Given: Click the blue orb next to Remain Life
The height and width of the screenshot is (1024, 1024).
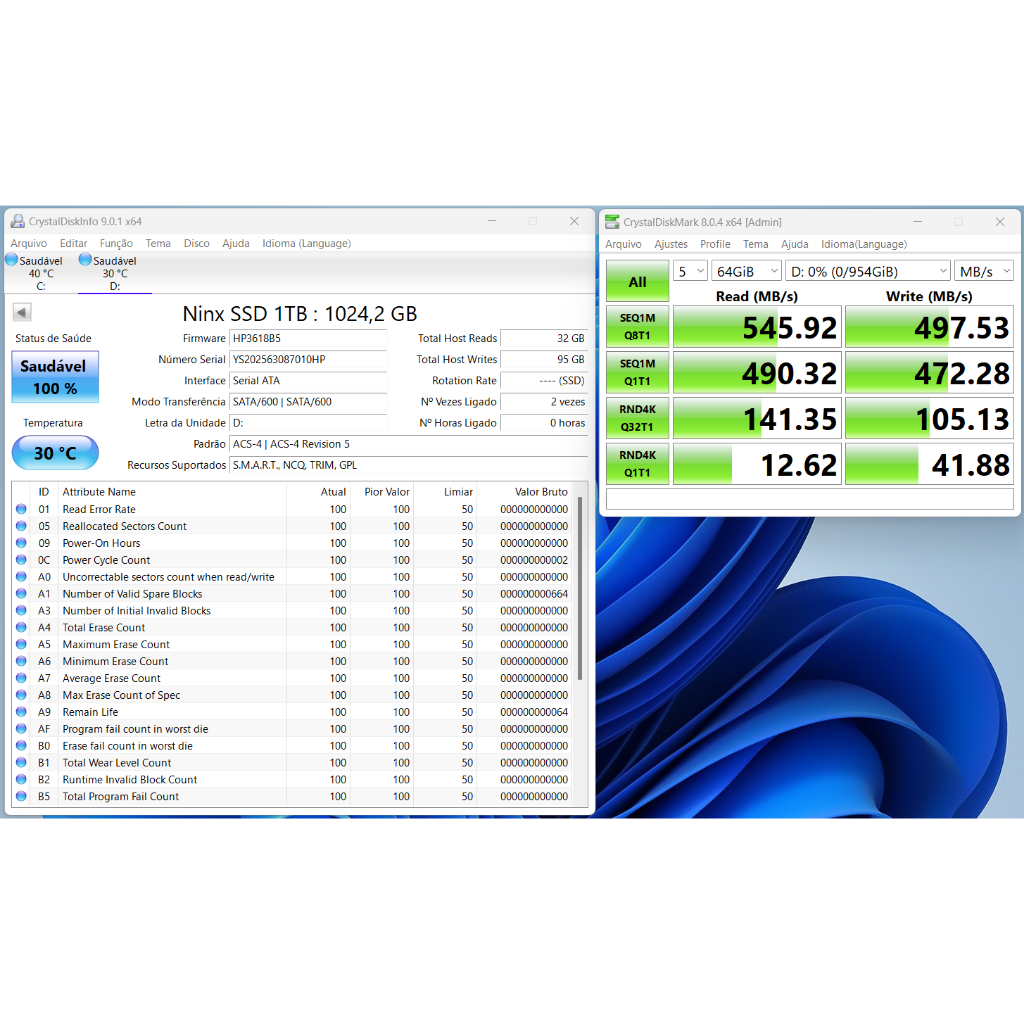Looking at the screenshot, I should coord(21,712).
